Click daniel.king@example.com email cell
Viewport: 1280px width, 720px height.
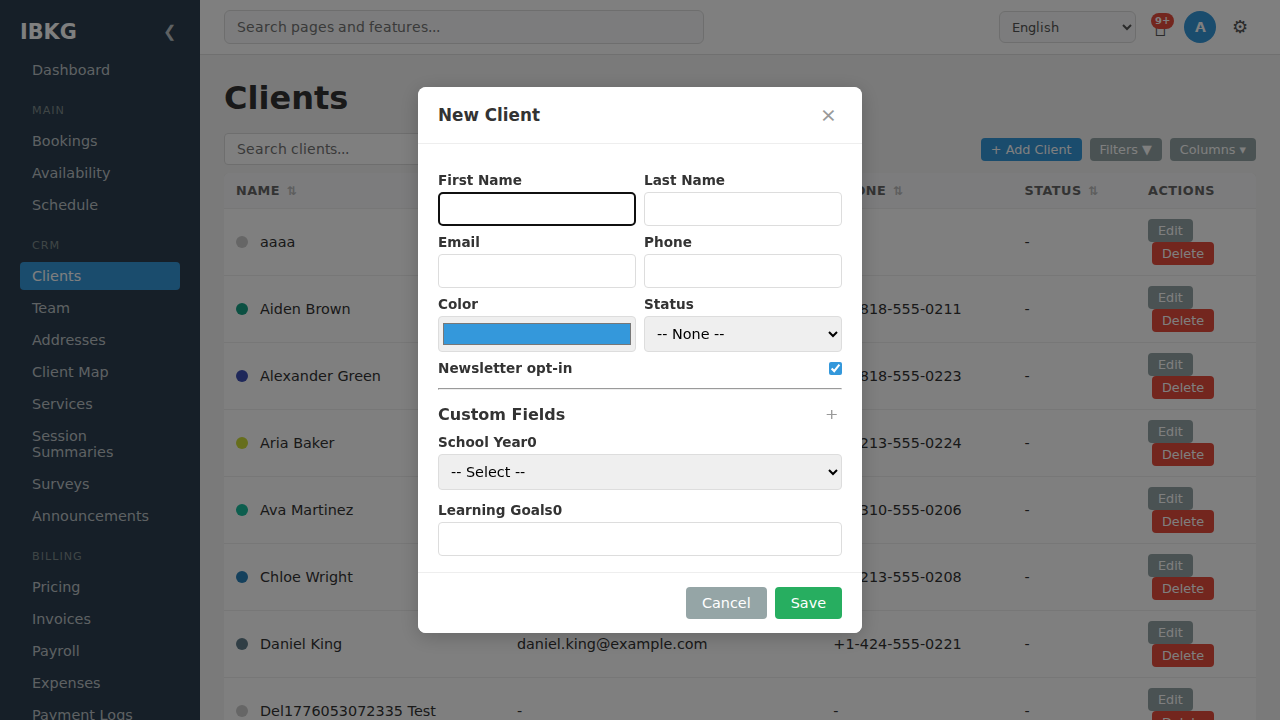[612, 644]
